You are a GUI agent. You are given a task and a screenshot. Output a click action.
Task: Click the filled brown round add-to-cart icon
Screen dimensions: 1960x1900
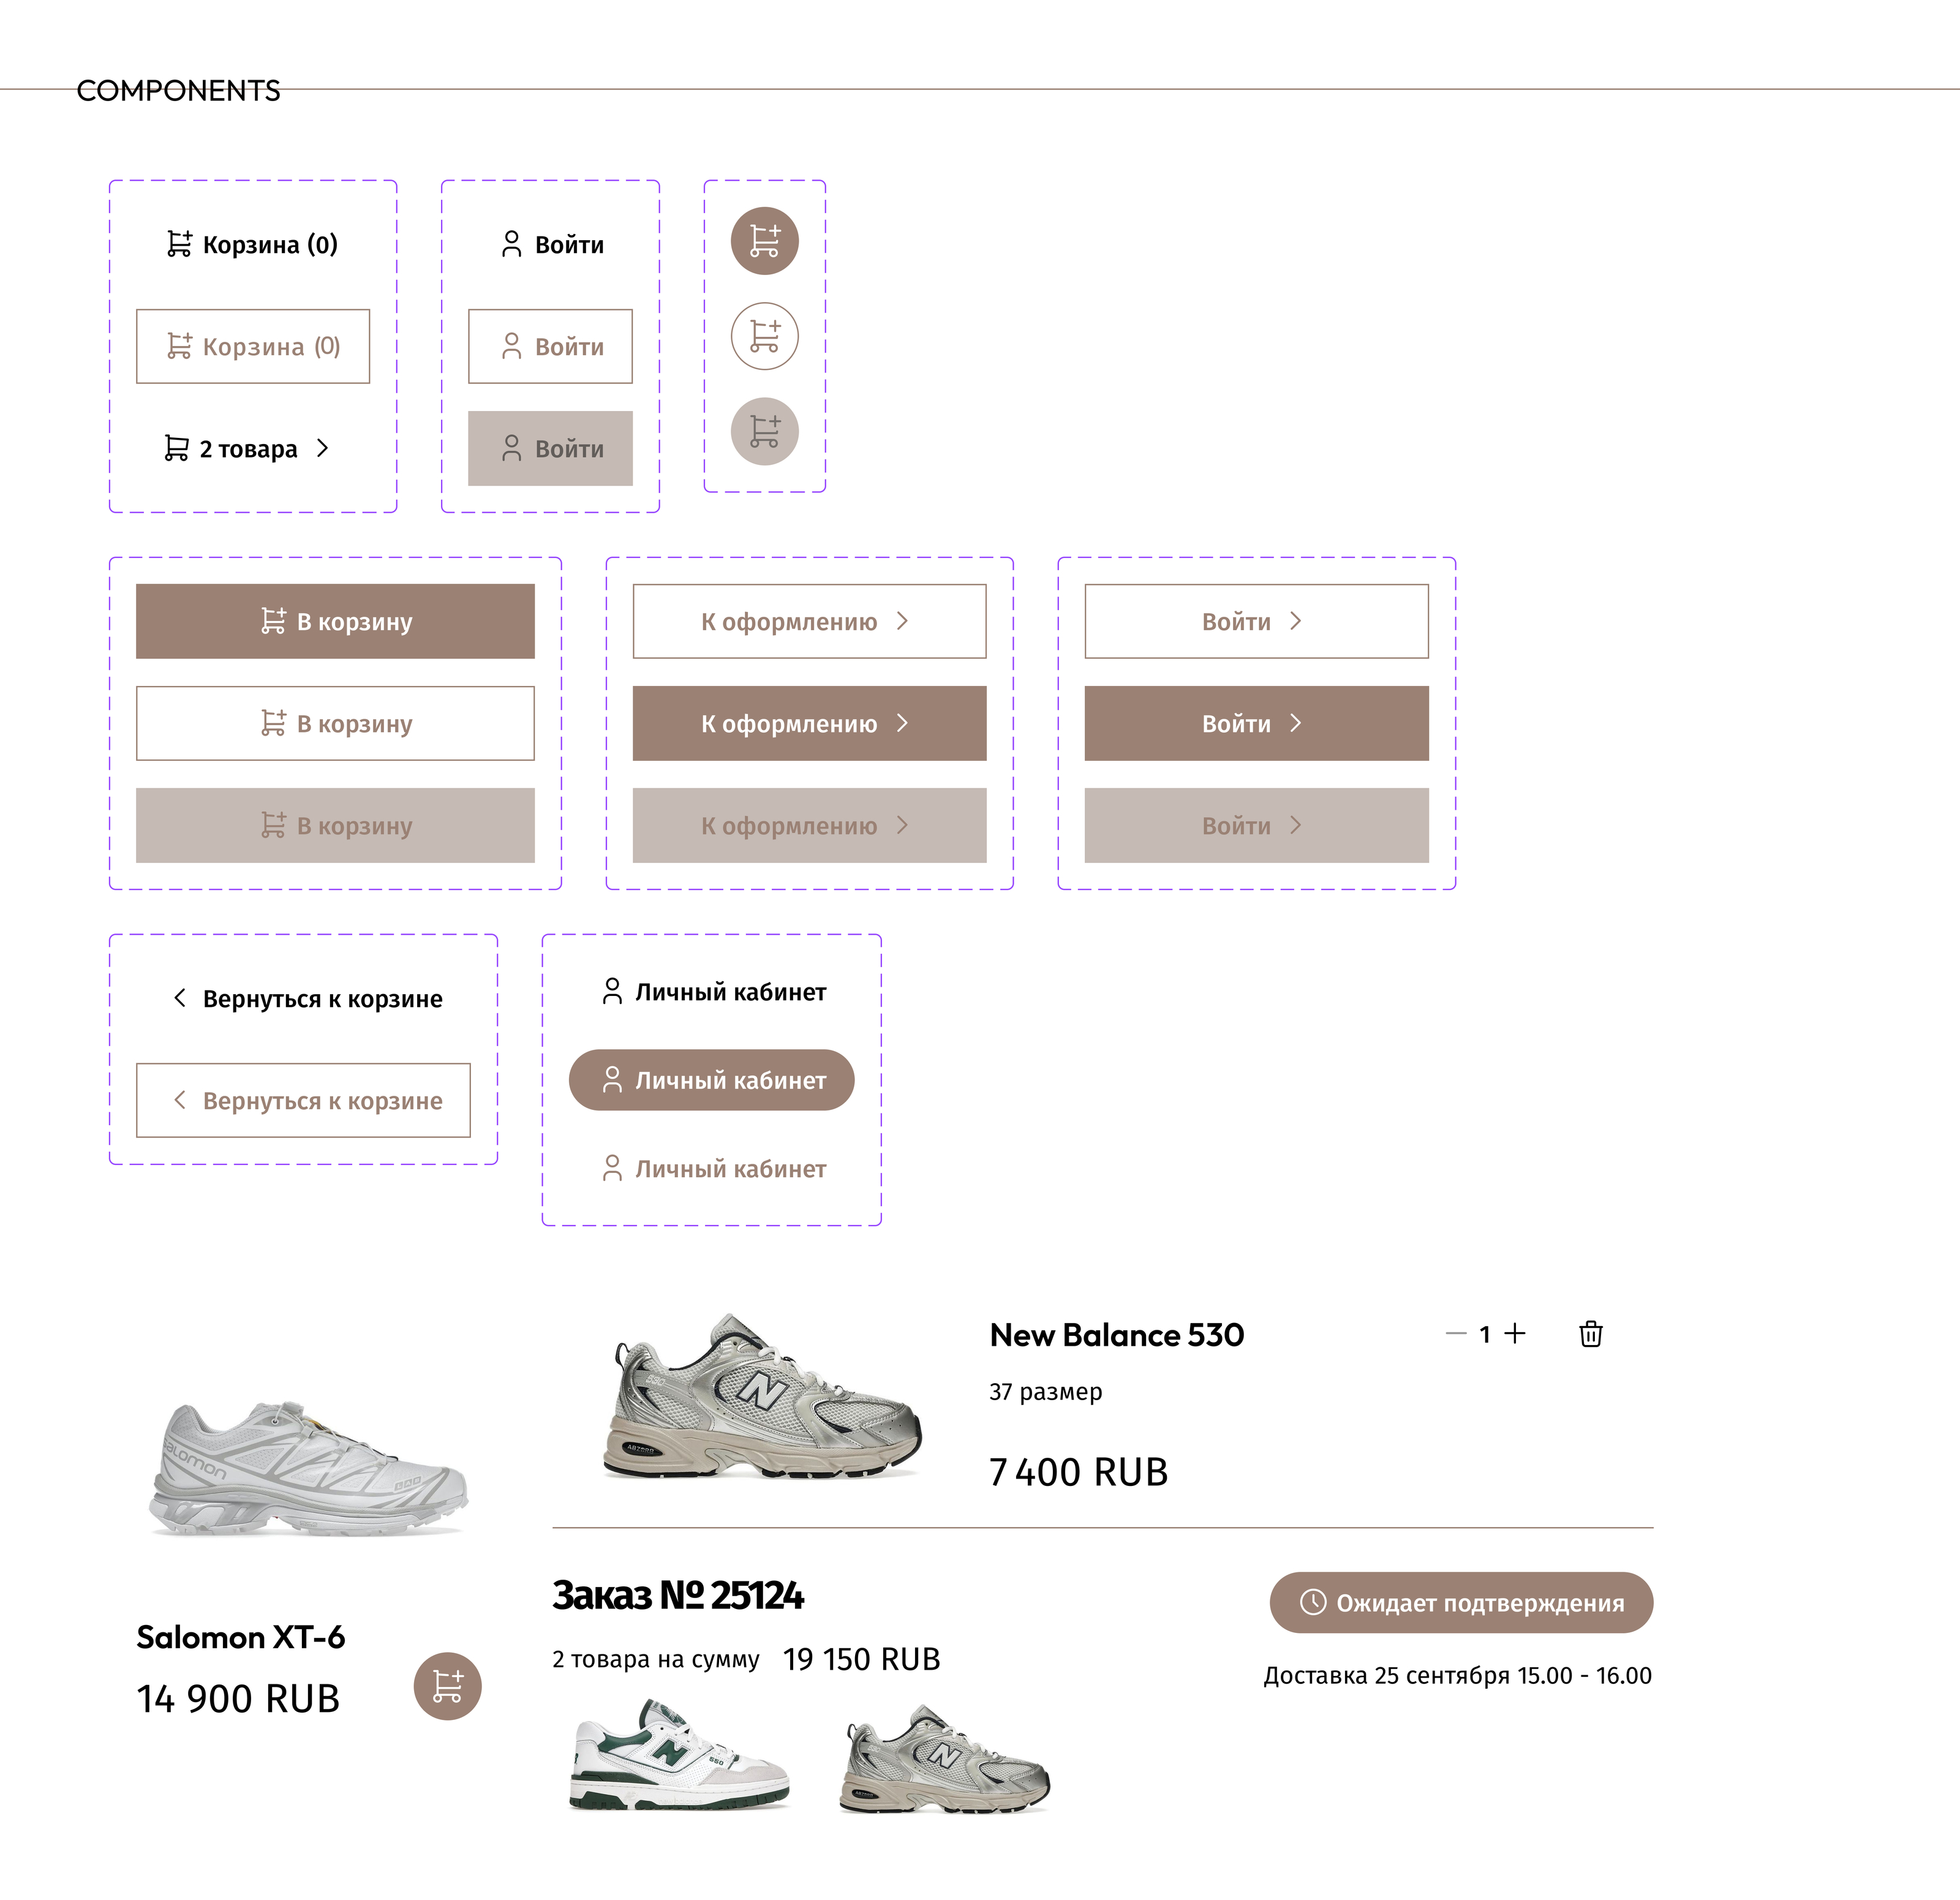[764, 241]
